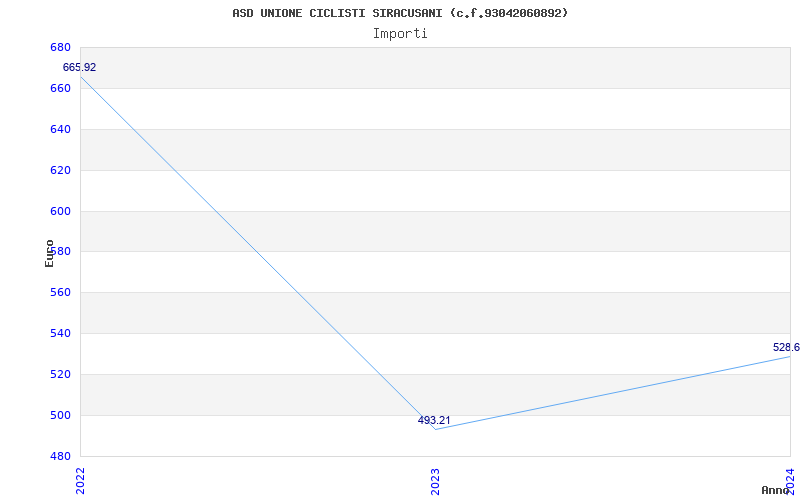Click the 2022 x-axis label
Viewport: 800px width, 500px height.
click(81, 480)
